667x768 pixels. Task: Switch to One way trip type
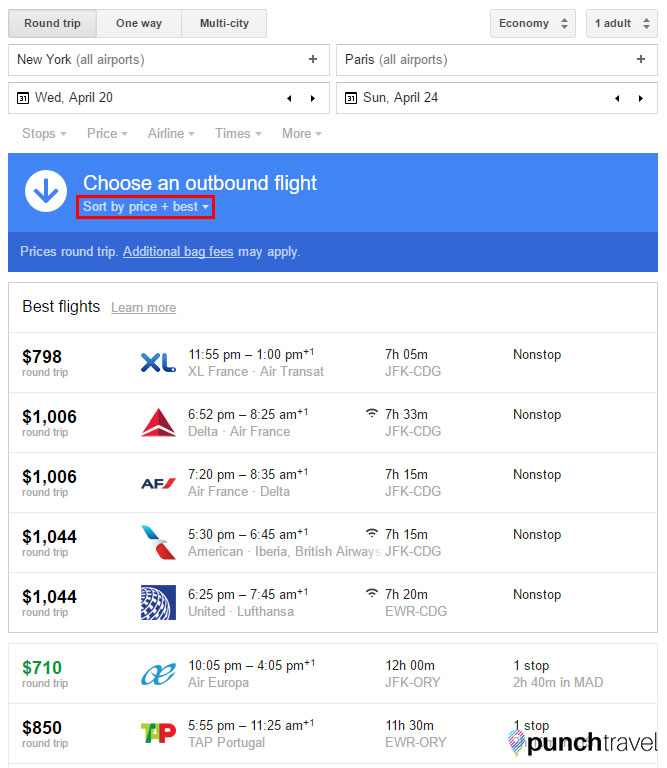(x=139, y=23)
